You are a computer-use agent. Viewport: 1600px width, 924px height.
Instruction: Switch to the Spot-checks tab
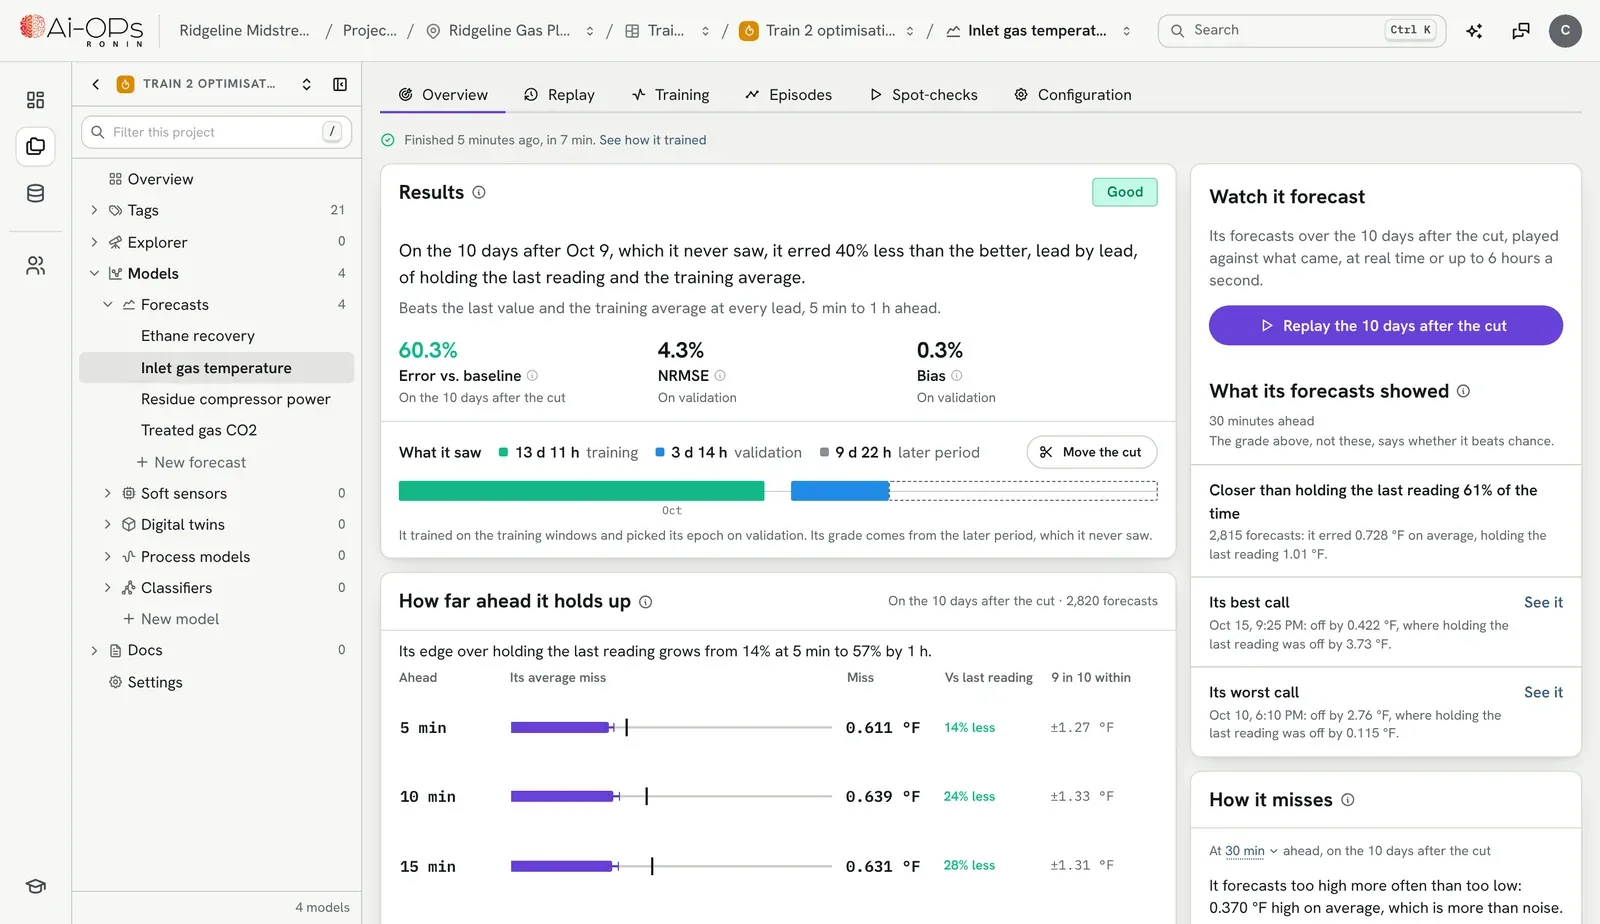923,95
